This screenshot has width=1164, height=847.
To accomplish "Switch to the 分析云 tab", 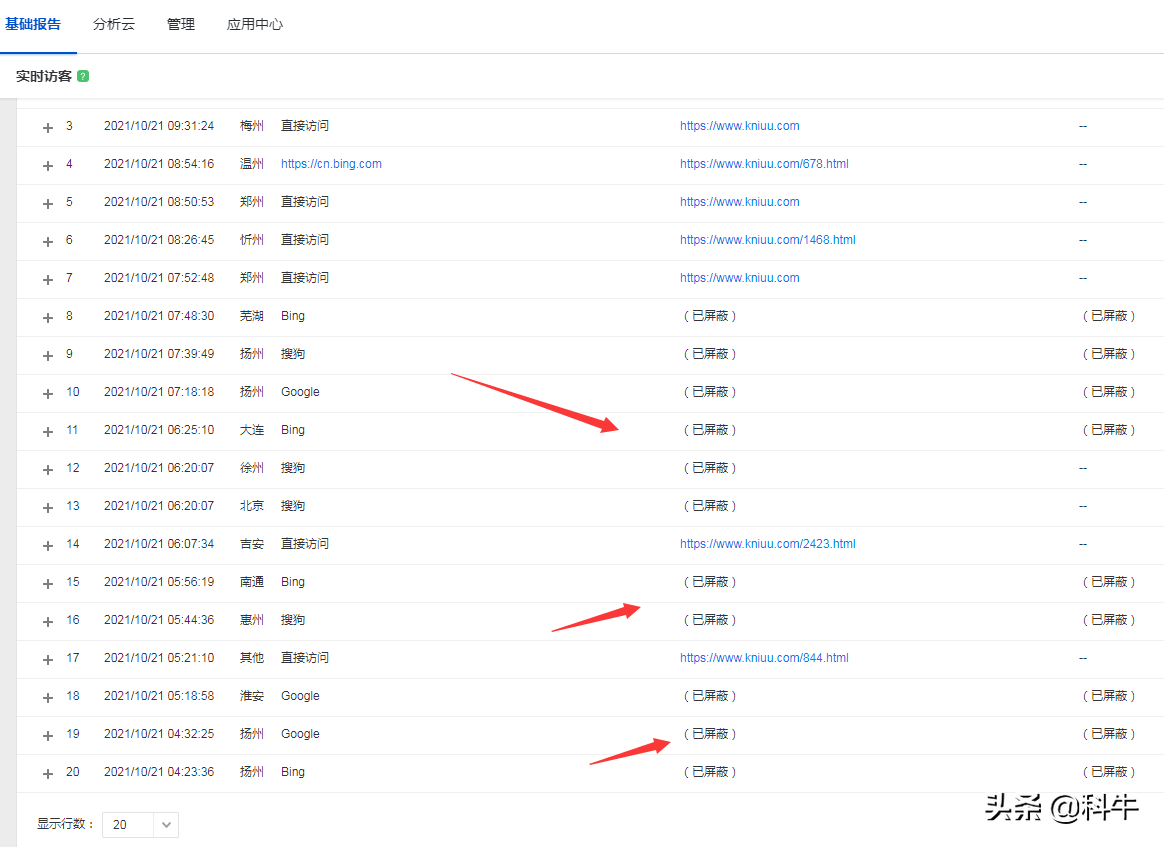I will 114,24.
